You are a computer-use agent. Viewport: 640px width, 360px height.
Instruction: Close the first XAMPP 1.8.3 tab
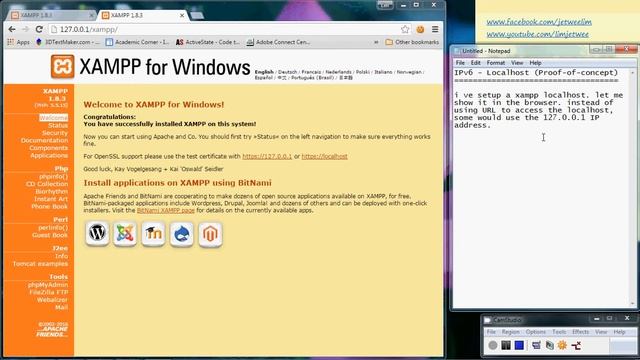pyautogui.click(x=91, y=15)
